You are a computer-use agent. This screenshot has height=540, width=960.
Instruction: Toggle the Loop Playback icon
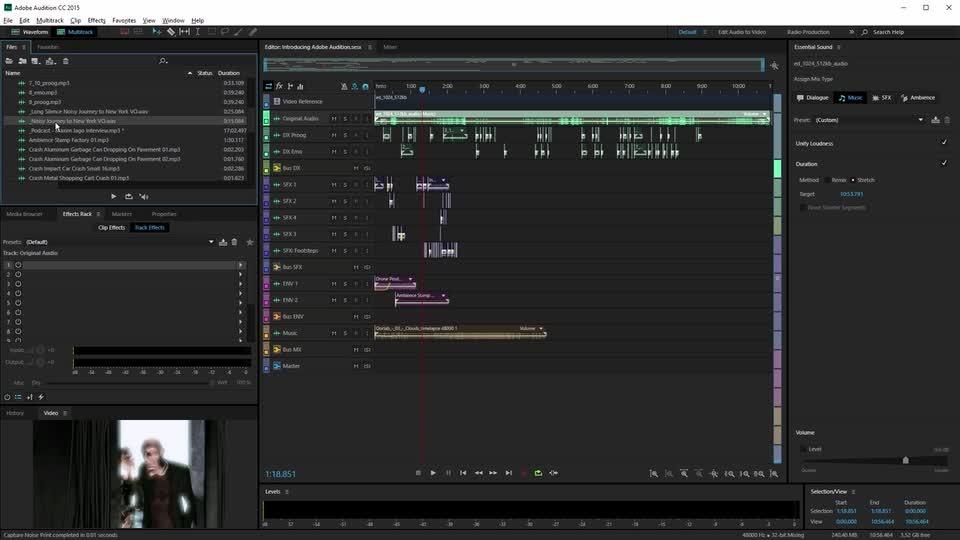[x=538, y=473]
